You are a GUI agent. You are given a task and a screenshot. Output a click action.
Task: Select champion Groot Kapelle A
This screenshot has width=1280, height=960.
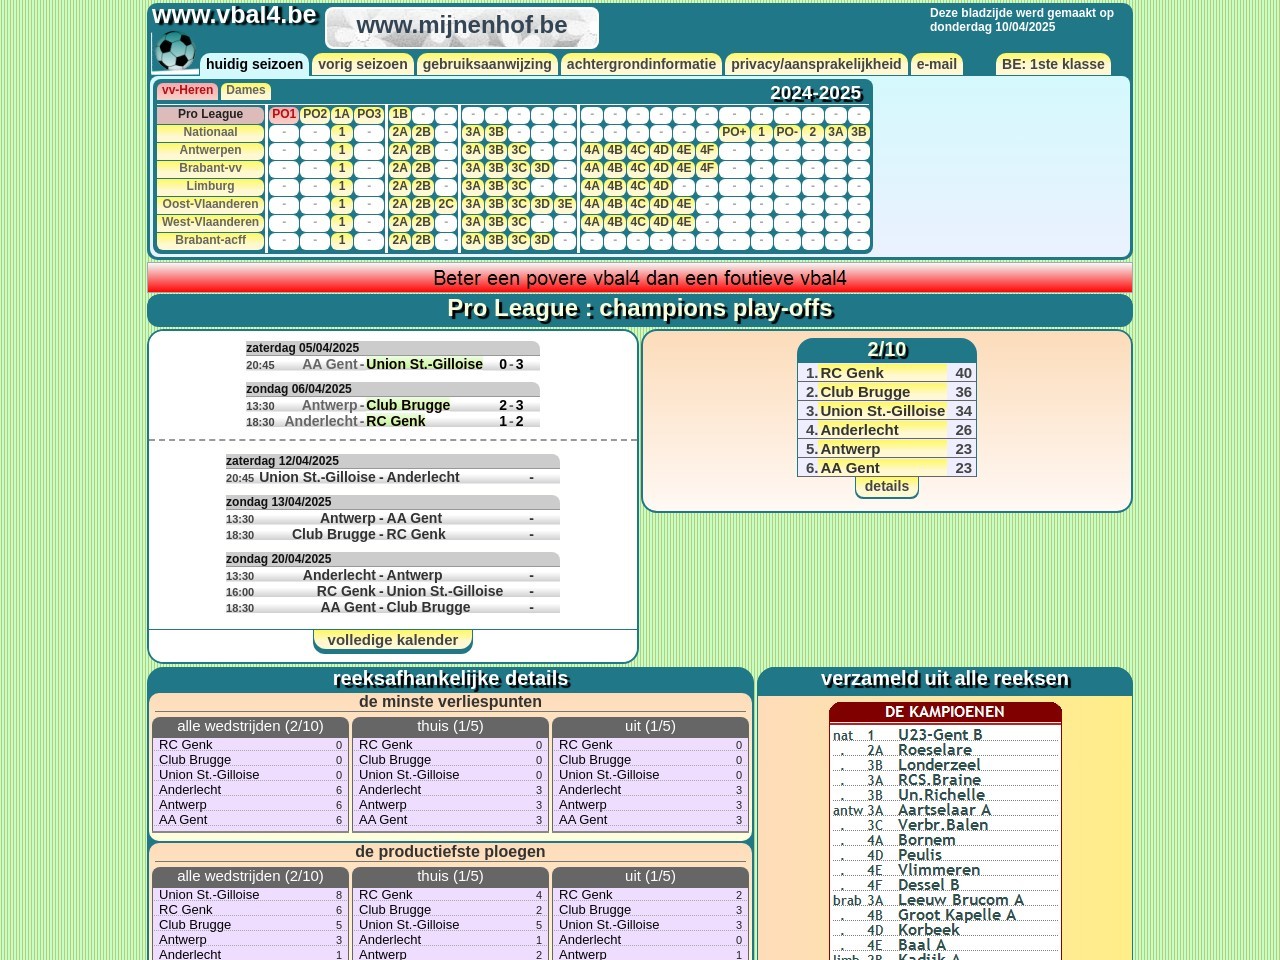[x=957, y=914]
